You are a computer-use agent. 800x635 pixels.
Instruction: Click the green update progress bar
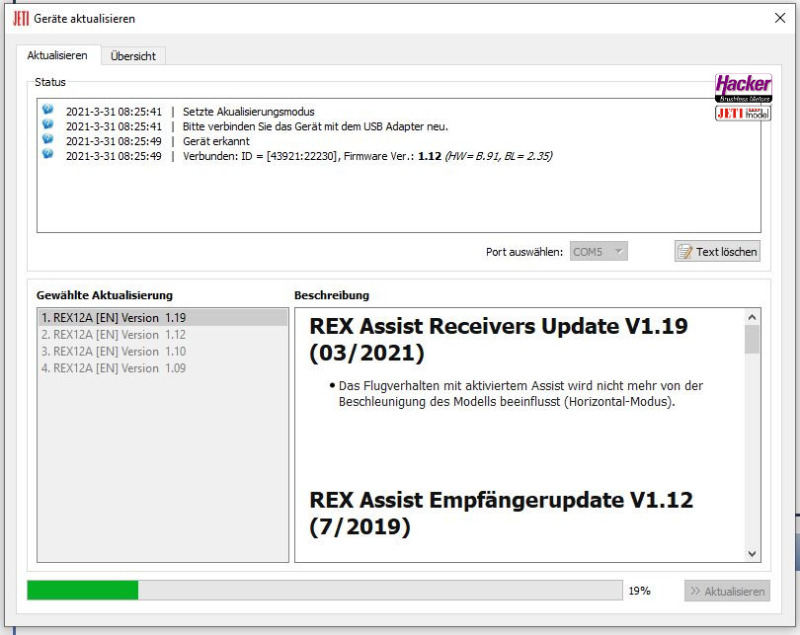324,590
